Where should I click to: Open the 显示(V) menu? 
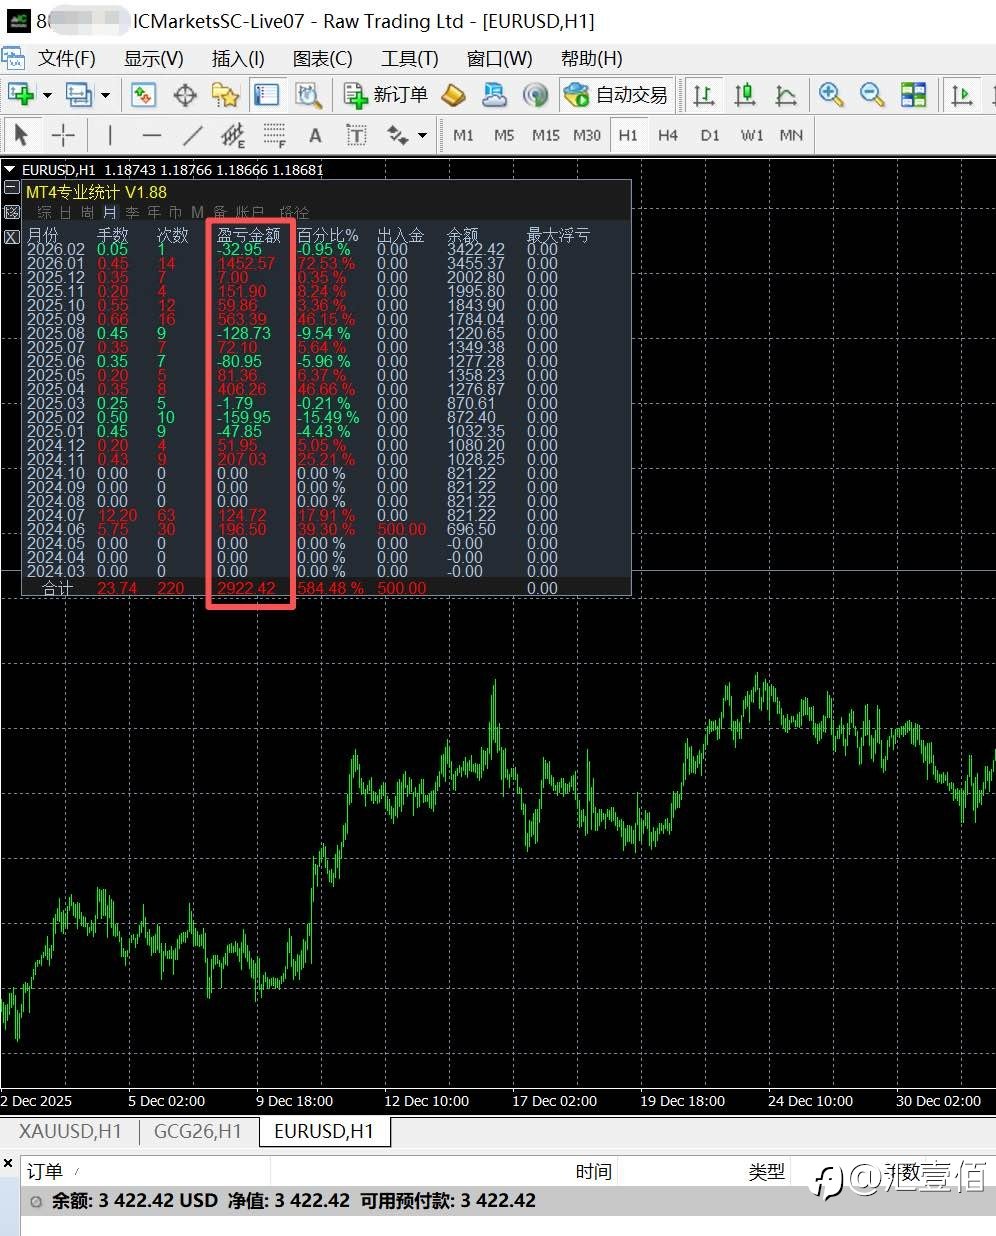[x=153, y=58]
